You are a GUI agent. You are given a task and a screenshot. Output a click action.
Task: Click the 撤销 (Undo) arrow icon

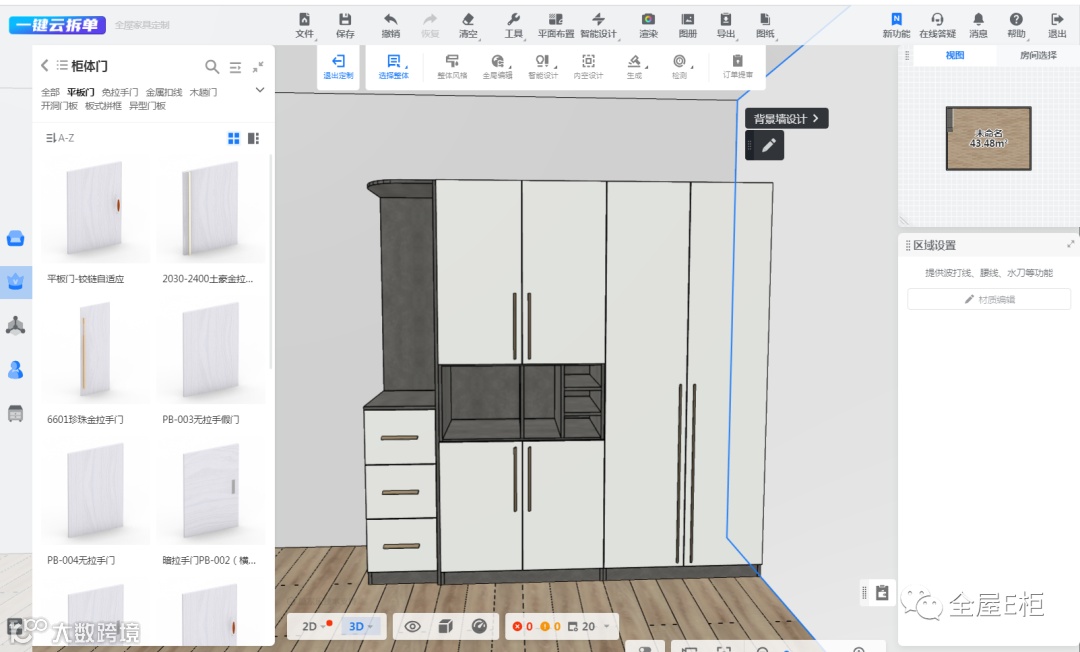point(390,20)
